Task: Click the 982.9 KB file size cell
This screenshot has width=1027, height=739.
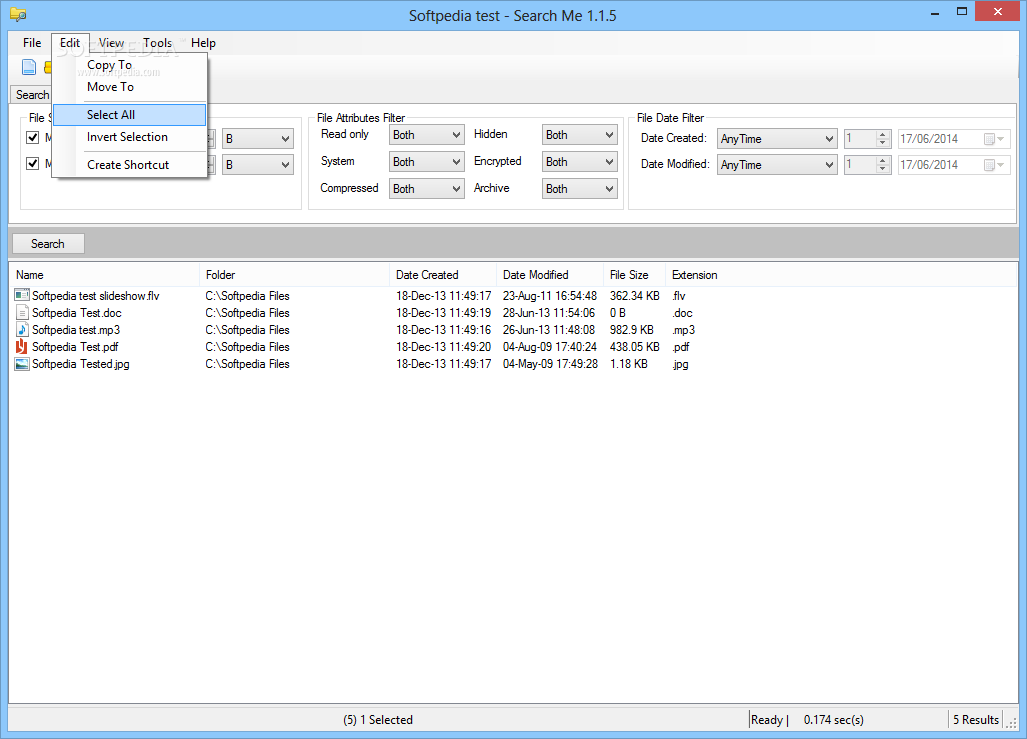Action: coord(631,330)
